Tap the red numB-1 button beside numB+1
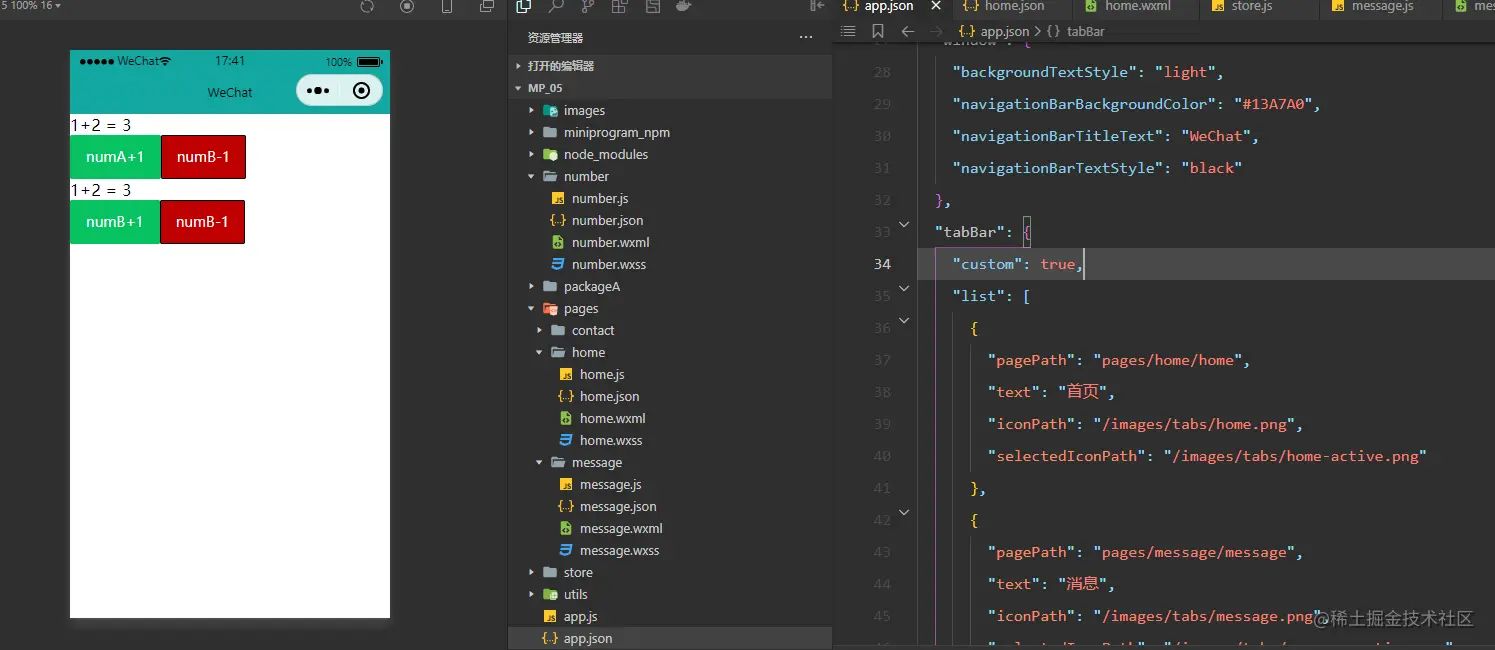Viewport: 1495px width, 650px height. [203, 222]
